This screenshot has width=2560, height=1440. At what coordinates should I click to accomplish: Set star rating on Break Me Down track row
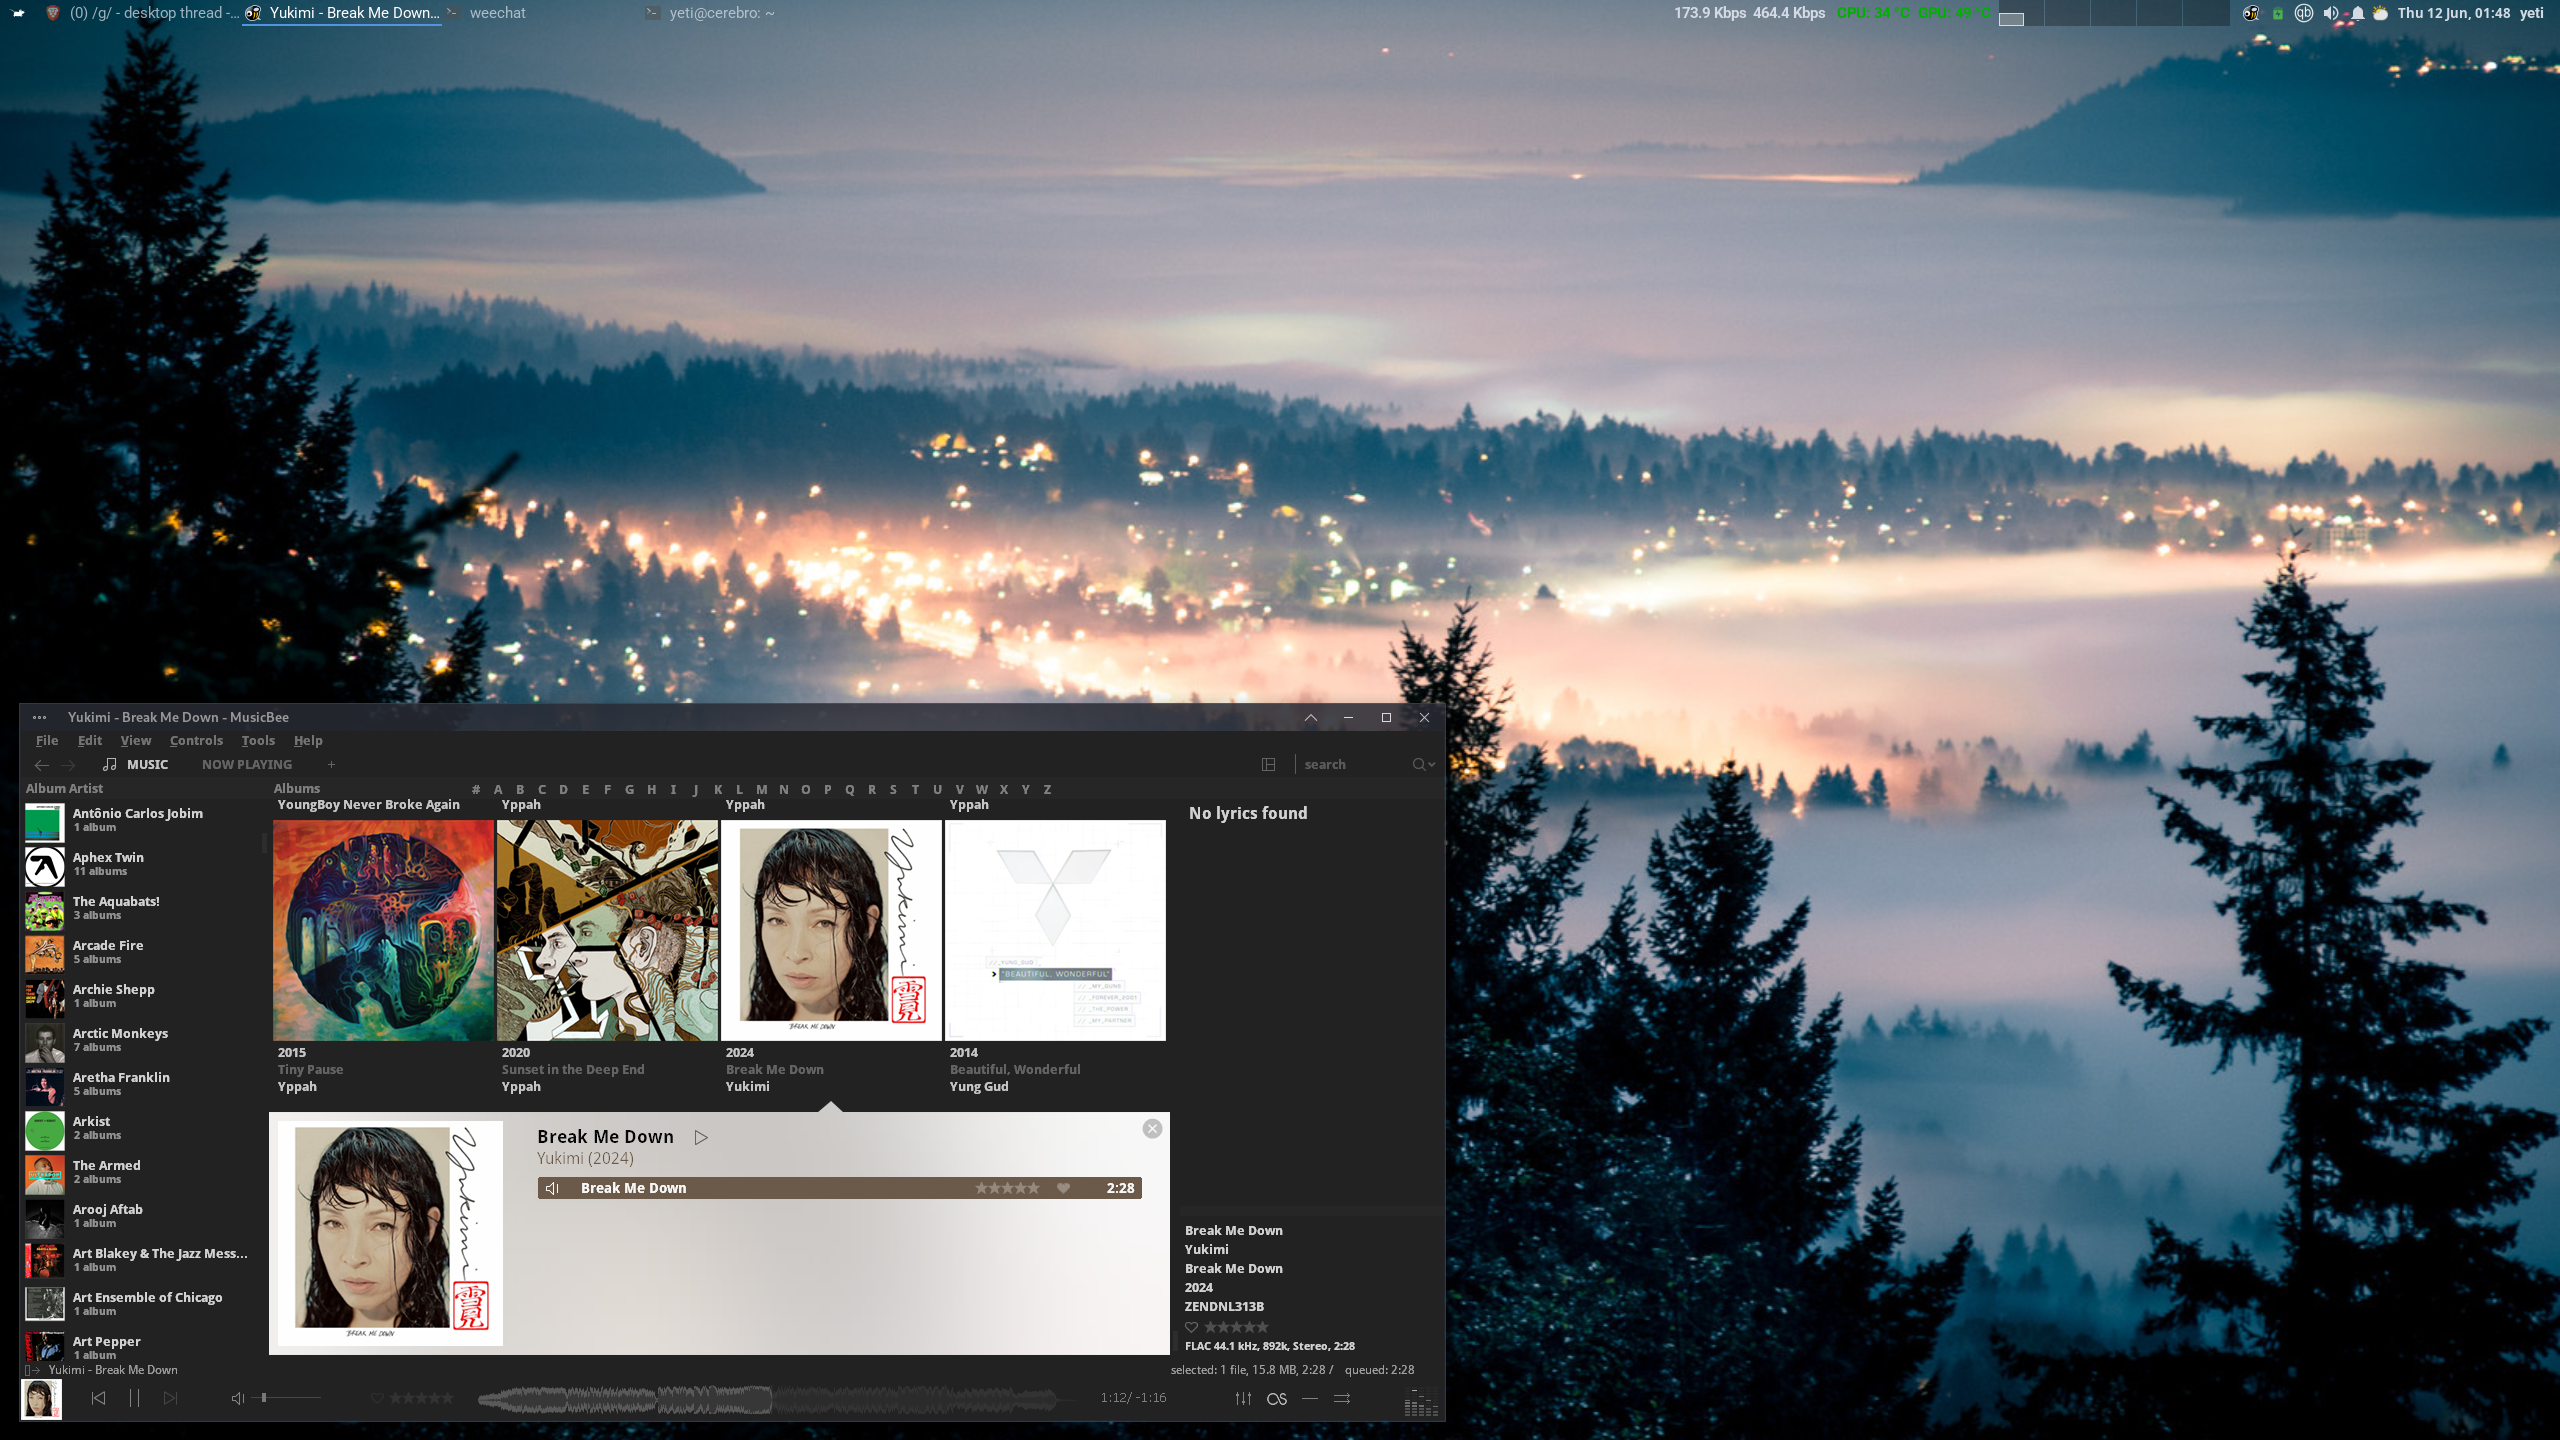[1007, 1188]
